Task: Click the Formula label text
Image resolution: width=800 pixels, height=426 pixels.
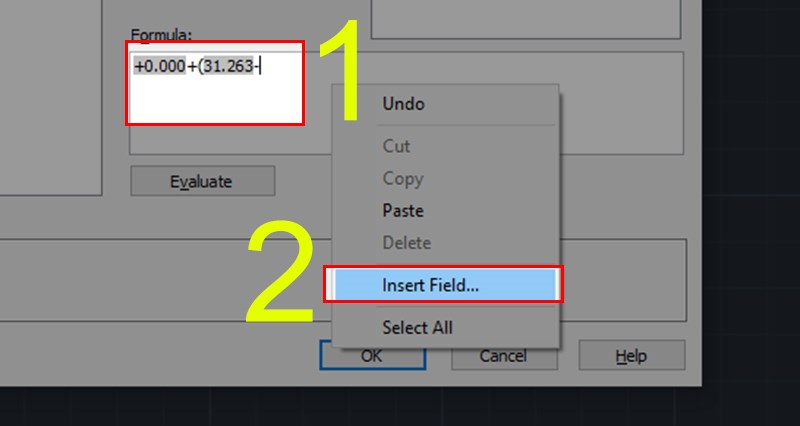Action: (155, 33)
